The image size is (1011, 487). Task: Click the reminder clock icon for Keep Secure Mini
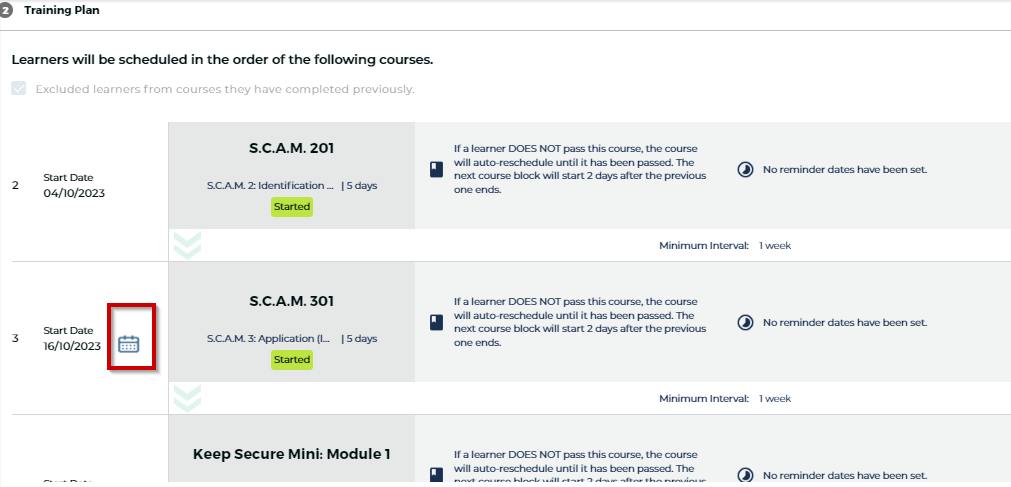click(x=745, y=475)
